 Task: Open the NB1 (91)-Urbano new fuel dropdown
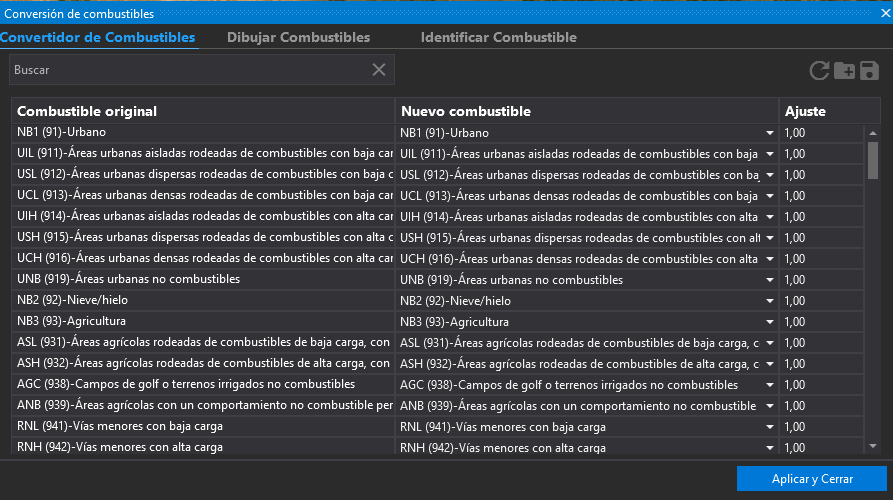click(769, 132)
